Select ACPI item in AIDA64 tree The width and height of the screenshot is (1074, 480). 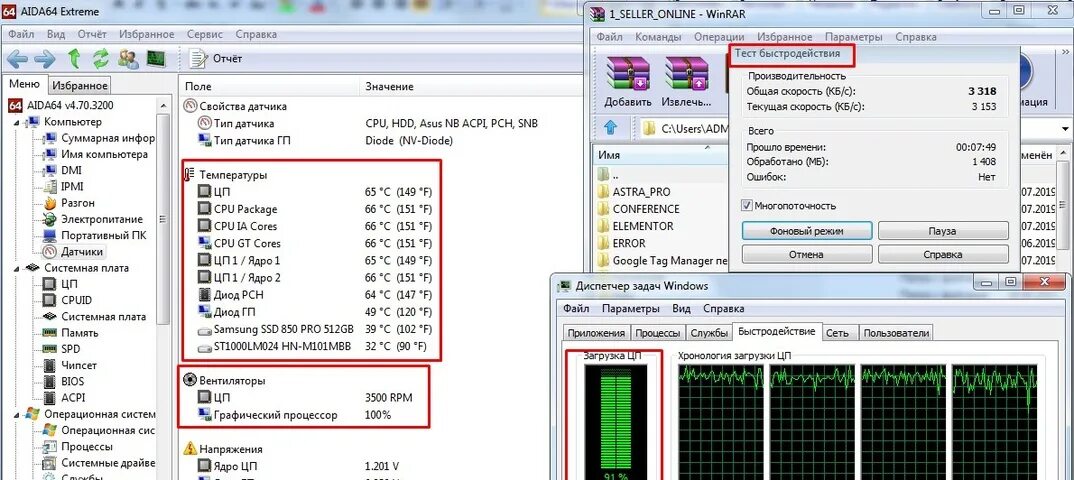(64, 398)
